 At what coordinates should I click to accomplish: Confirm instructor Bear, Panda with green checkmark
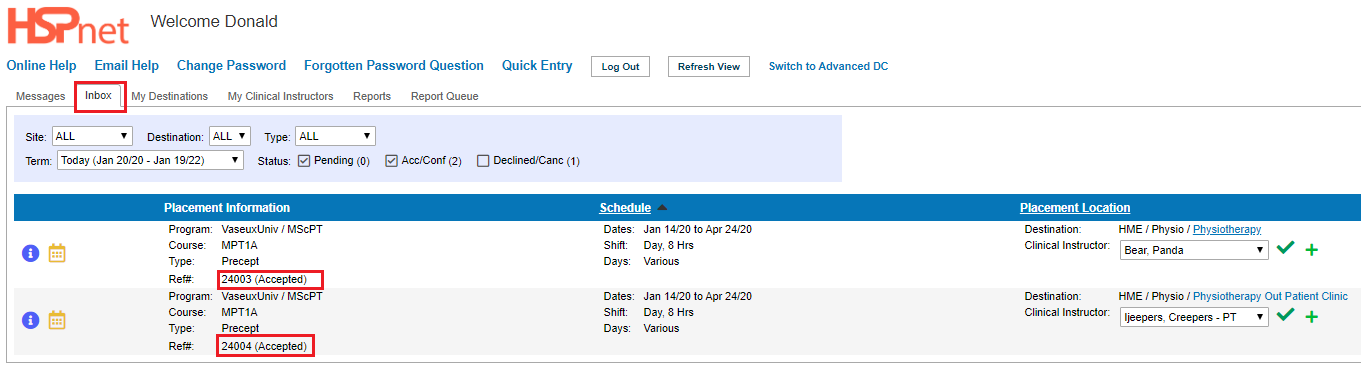coord(1286,248)
